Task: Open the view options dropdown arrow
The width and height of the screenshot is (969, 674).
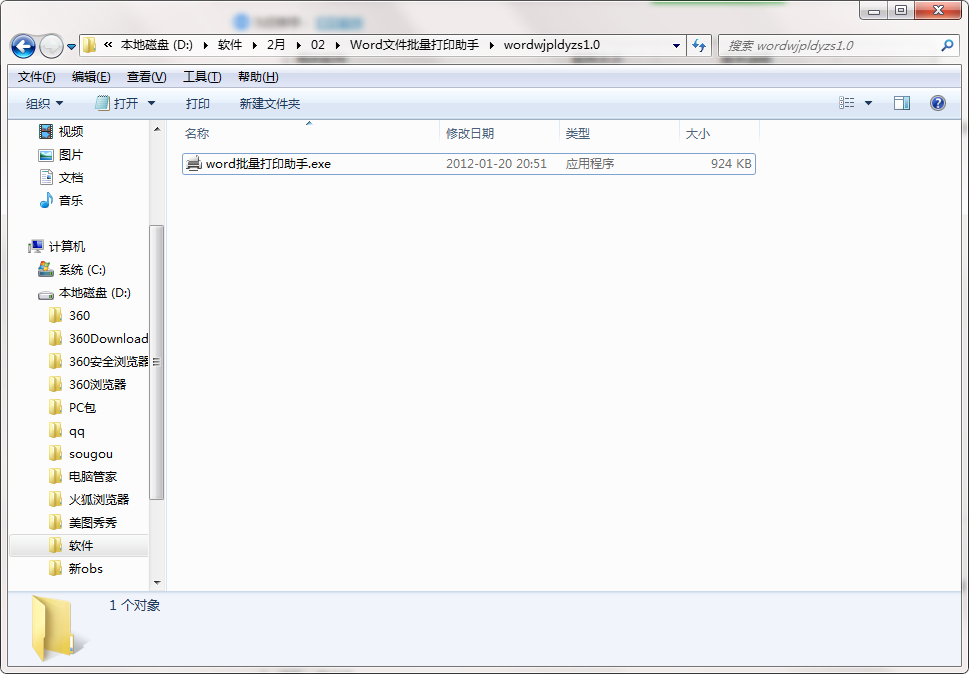Action: [x=868, y=103]
